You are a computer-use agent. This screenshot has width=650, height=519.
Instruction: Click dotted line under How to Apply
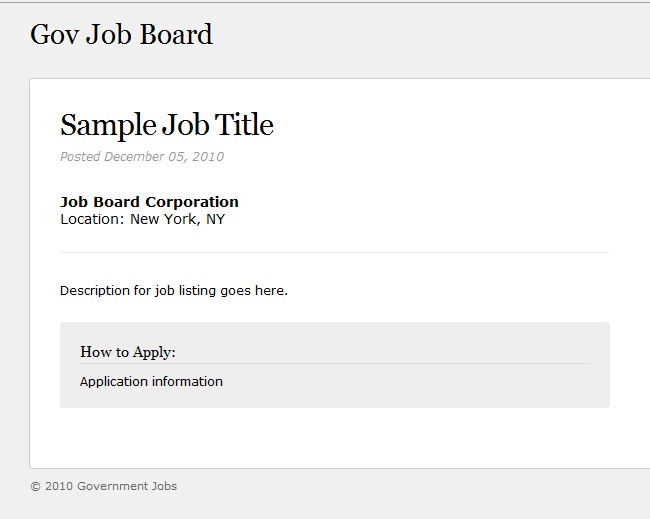334,364
